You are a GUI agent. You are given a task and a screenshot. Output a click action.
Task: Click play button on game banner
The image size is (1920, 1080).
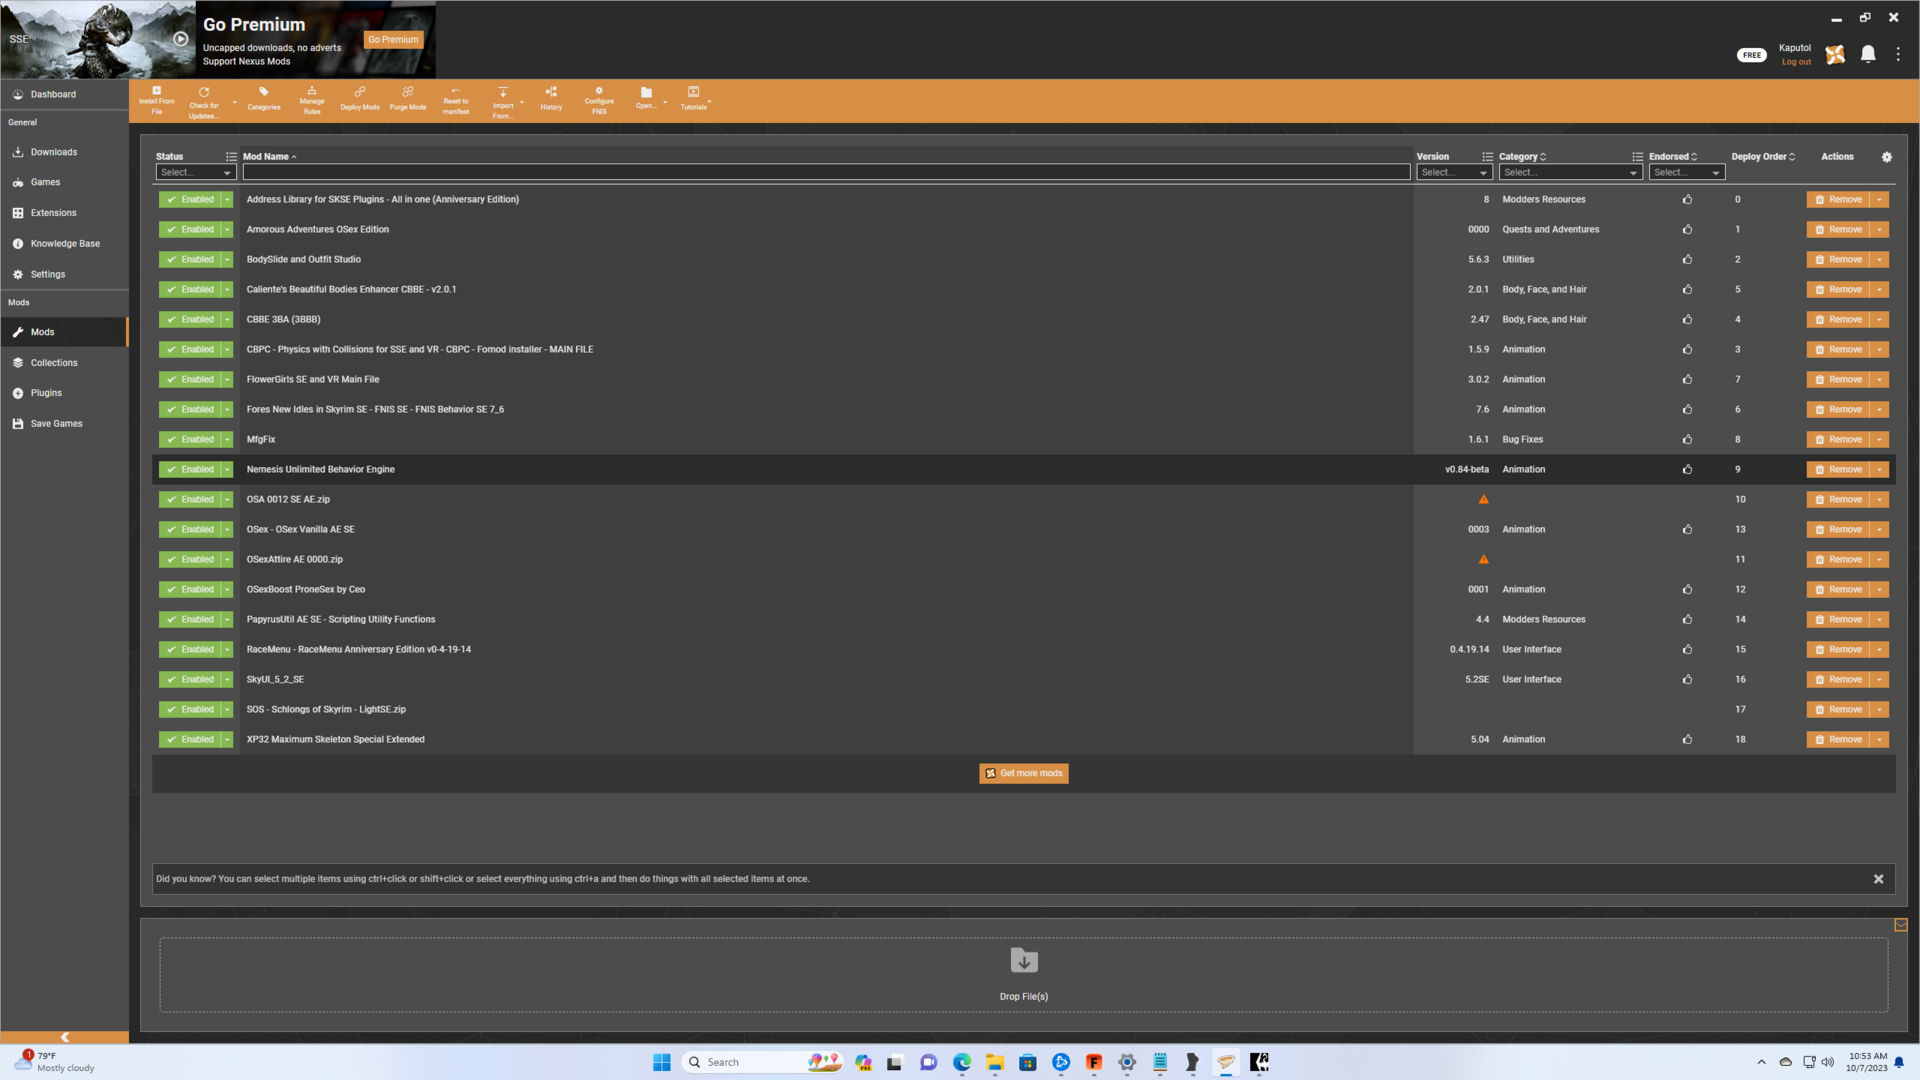181,39
